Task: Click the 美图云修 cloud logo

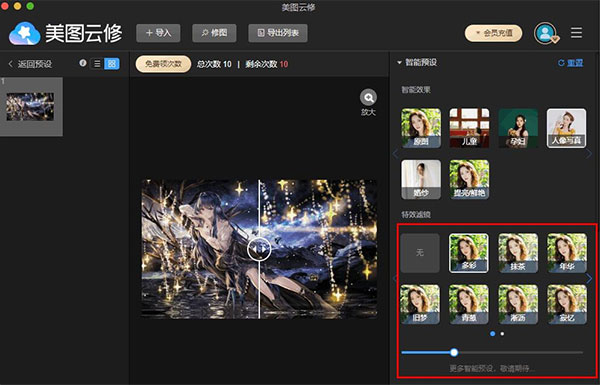Action: (24, 34)
